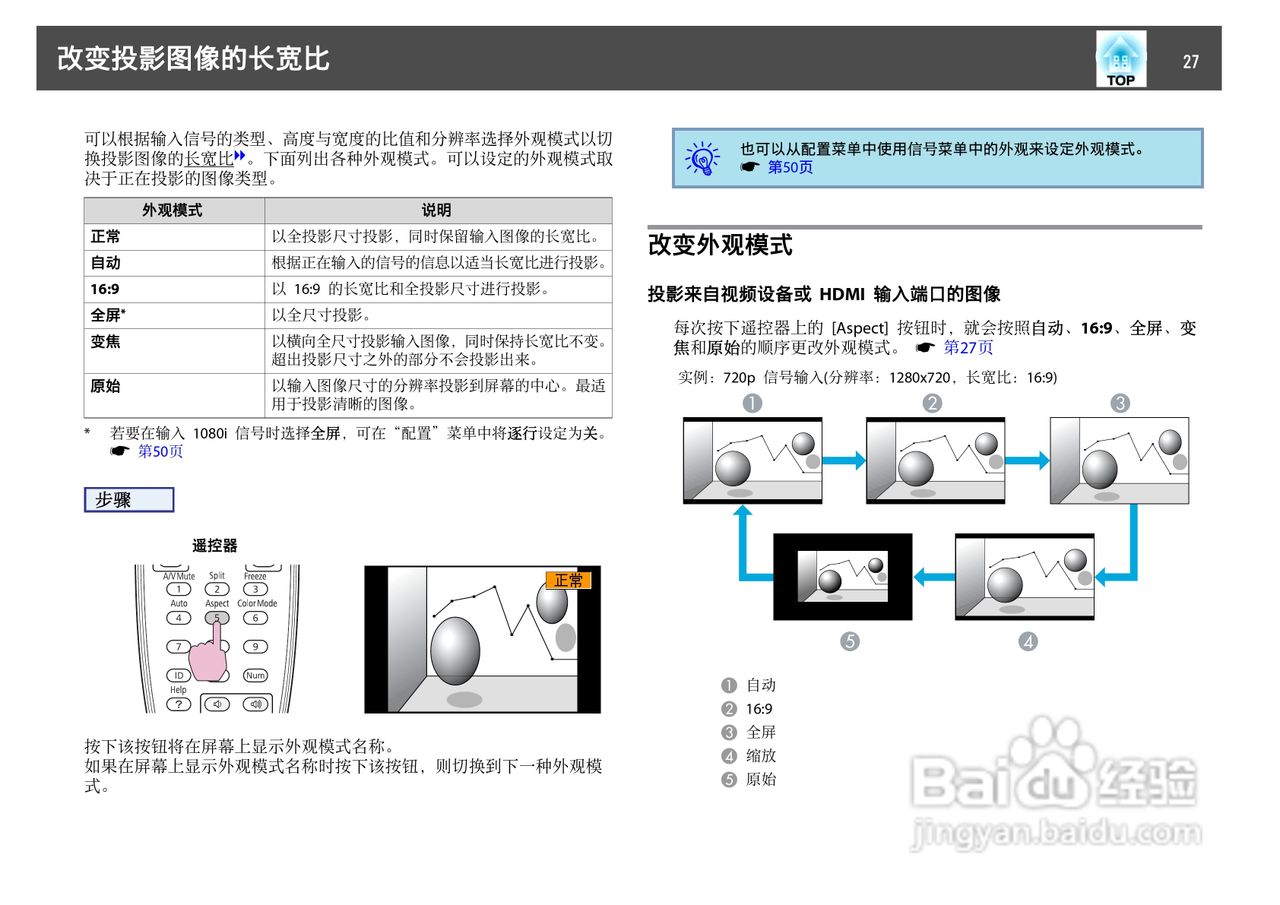Open the 第50页 link below the table footnote
This screenshot has height=905, width=1280.
pos(160,451)
